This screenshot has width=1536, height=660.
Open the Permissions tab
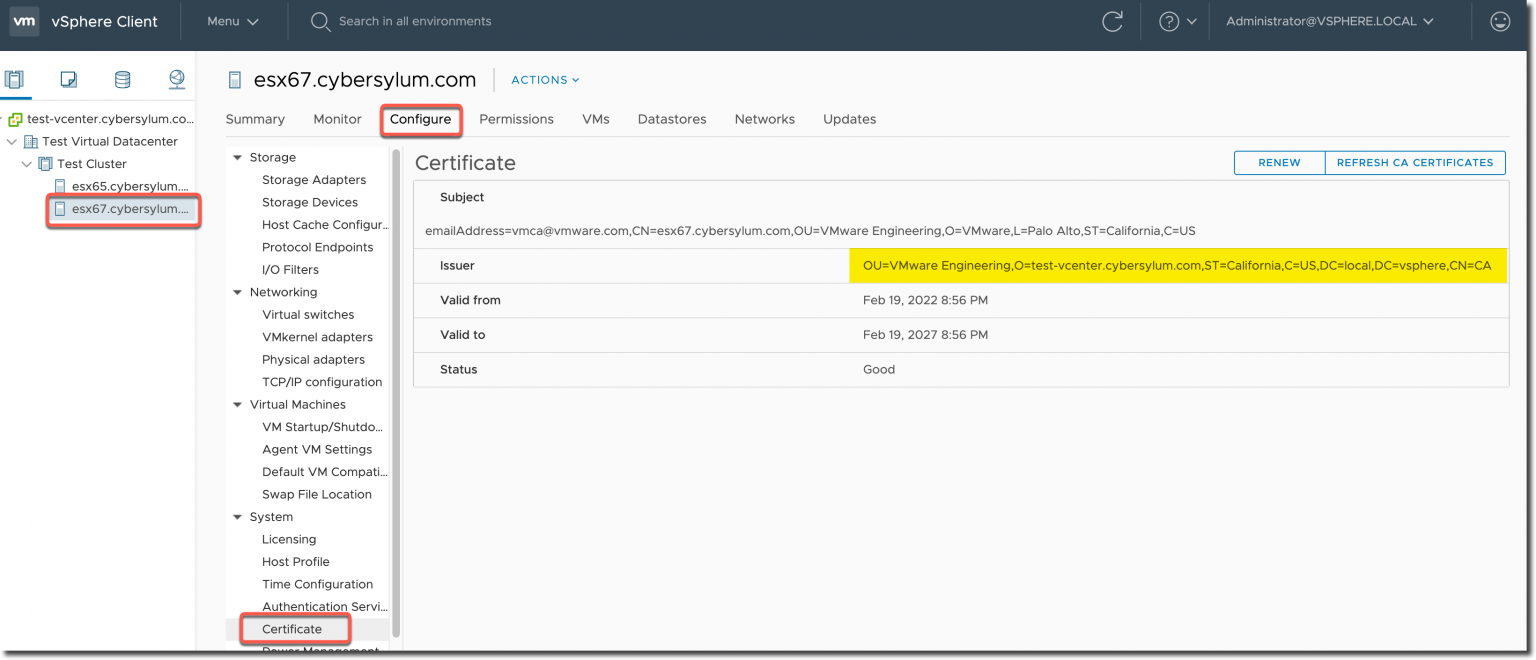[x=516, y=119]
